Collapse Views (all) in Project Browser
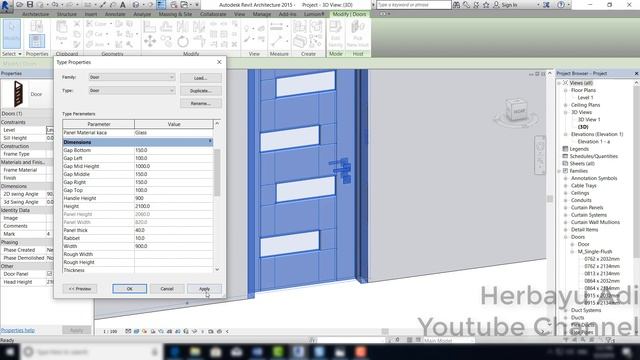This screenshot has height=360, width=640. (560, 83)
